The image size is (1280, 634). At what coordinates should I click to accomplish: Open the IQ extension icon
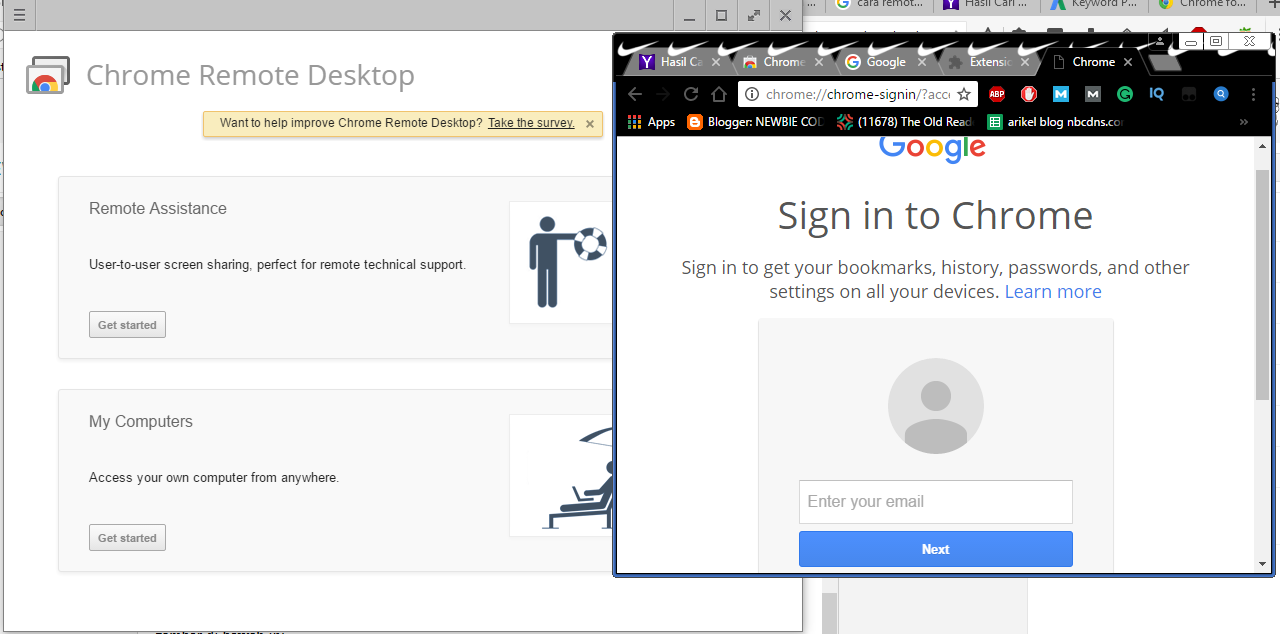pos(1157,94)
